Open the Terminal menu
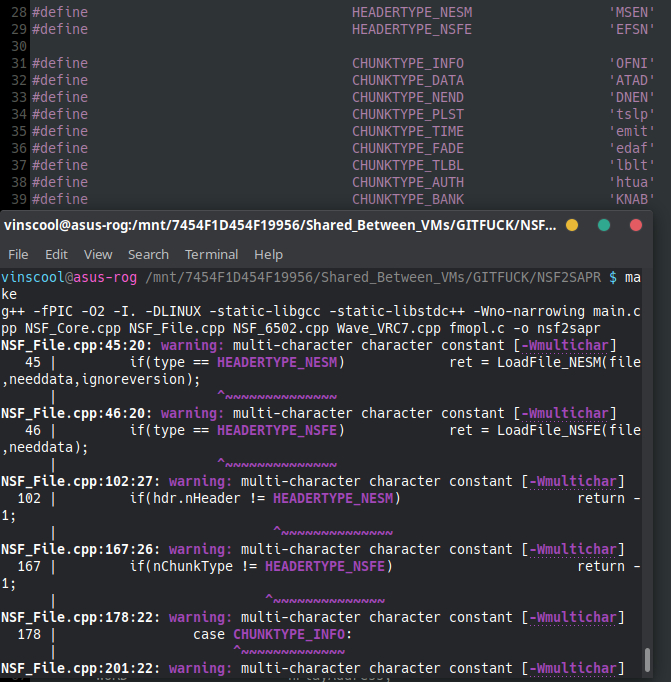The width and height of the screenshot is (671, 682). (x=211, y=254)
